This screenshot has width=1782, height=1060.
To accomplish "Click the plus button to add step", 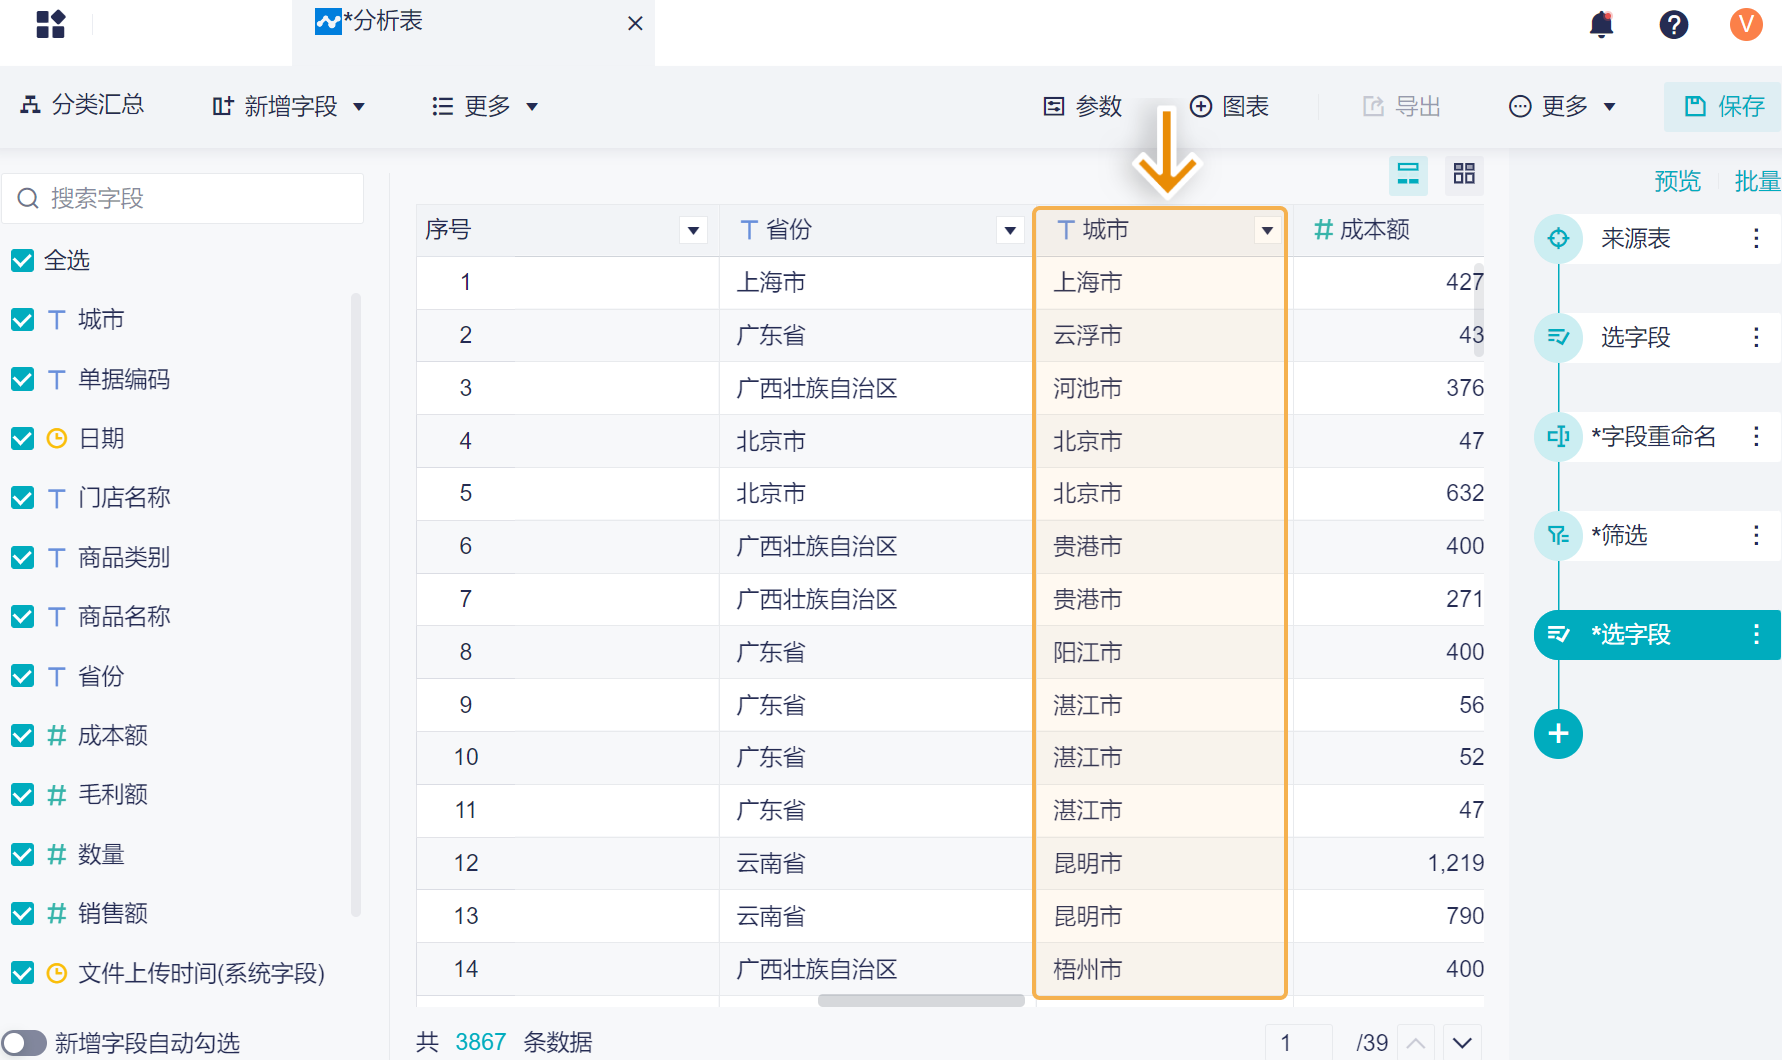I will coord(1558,734).
